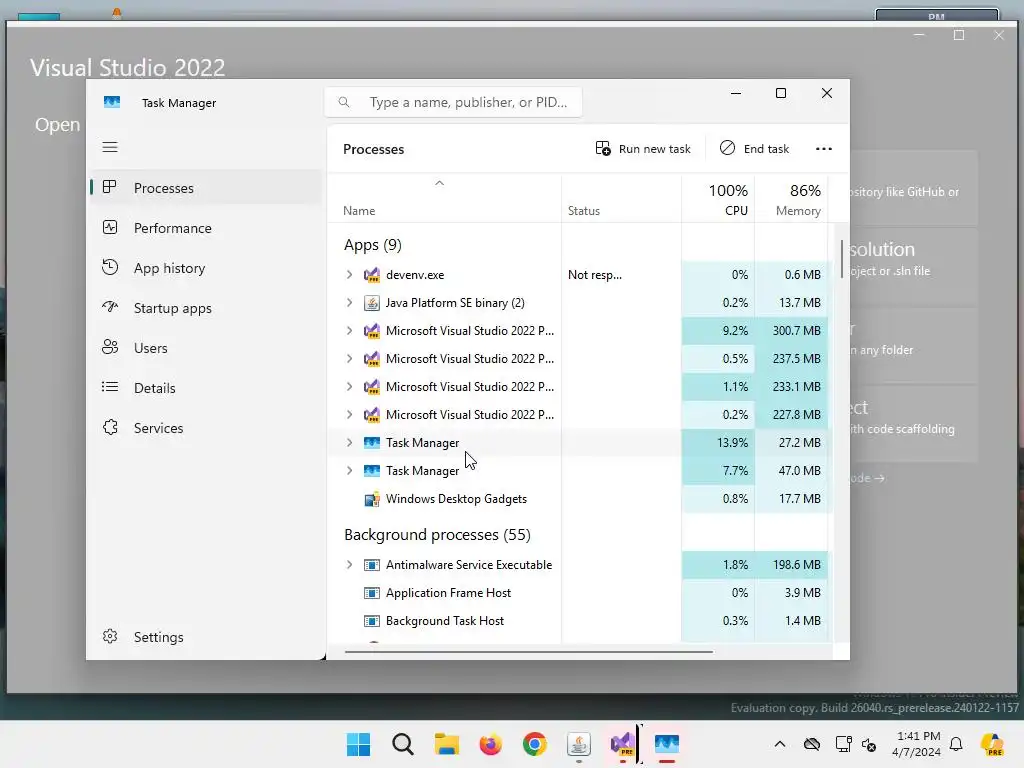Open the Users page
1024x768 pixels.
(x=206, y=348)
